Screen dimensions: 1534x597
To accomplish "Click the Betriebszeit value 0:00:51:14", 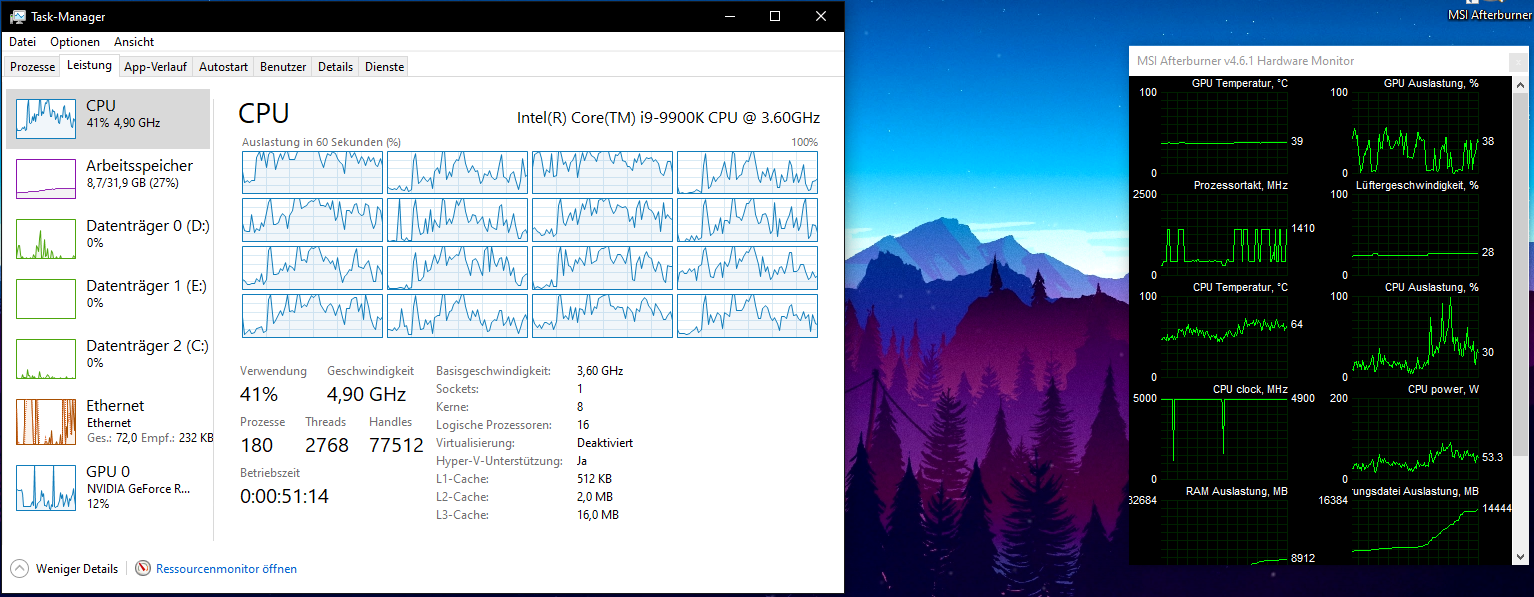I will coord(284,495).
